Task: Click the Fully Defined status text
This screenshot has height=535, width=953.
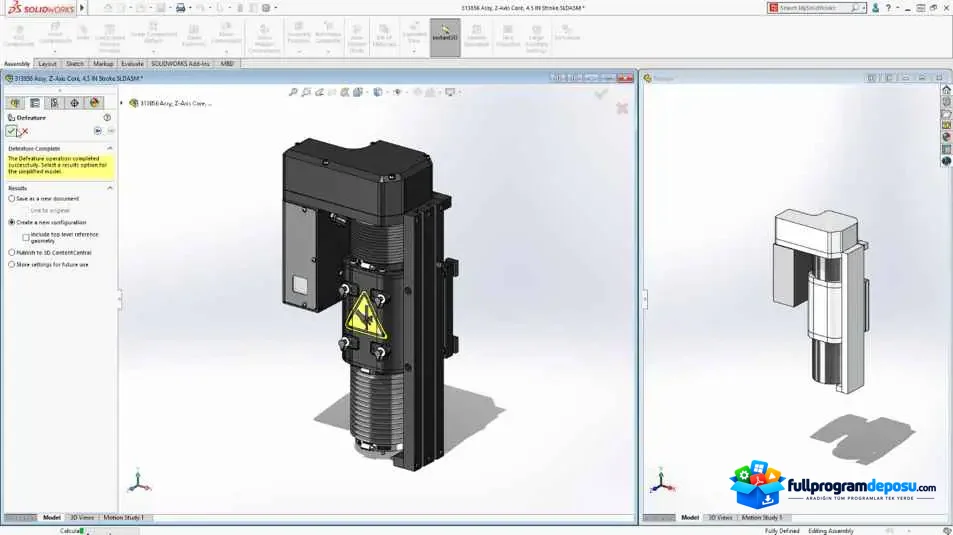Action: (x=782, y=531)
